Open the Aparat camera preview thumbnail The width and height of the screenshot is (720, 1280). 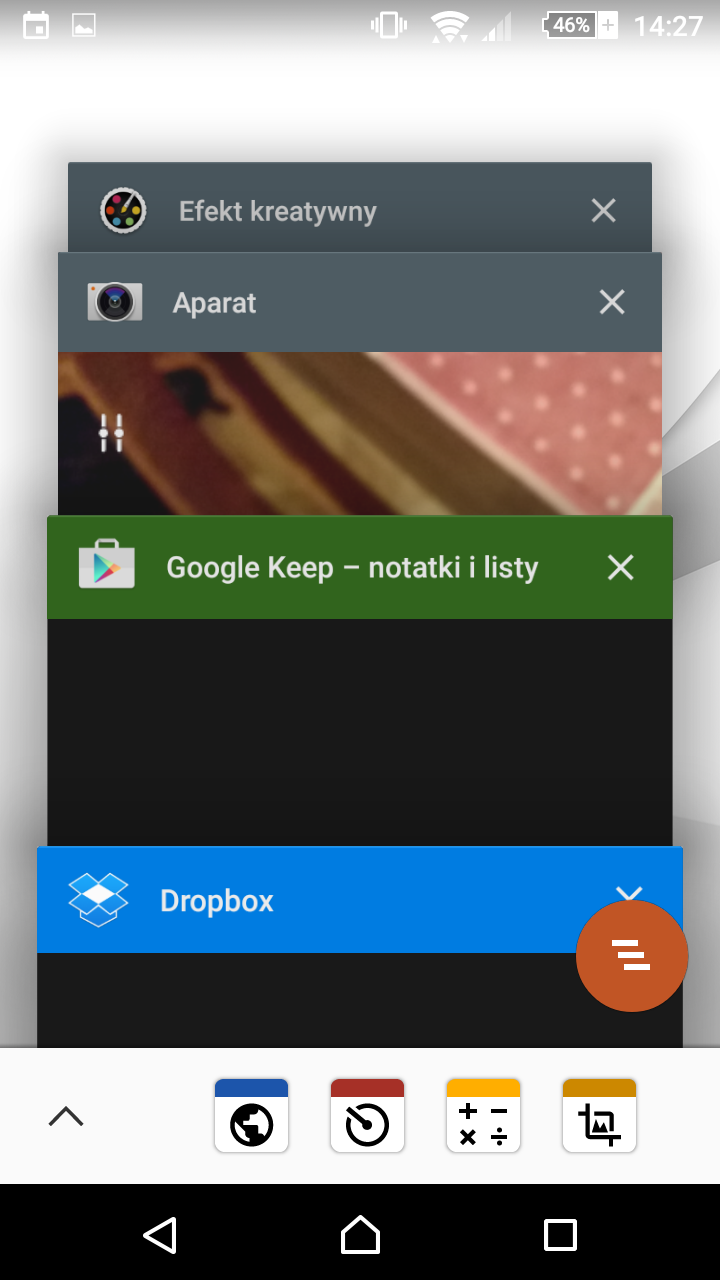coord(380,433)
